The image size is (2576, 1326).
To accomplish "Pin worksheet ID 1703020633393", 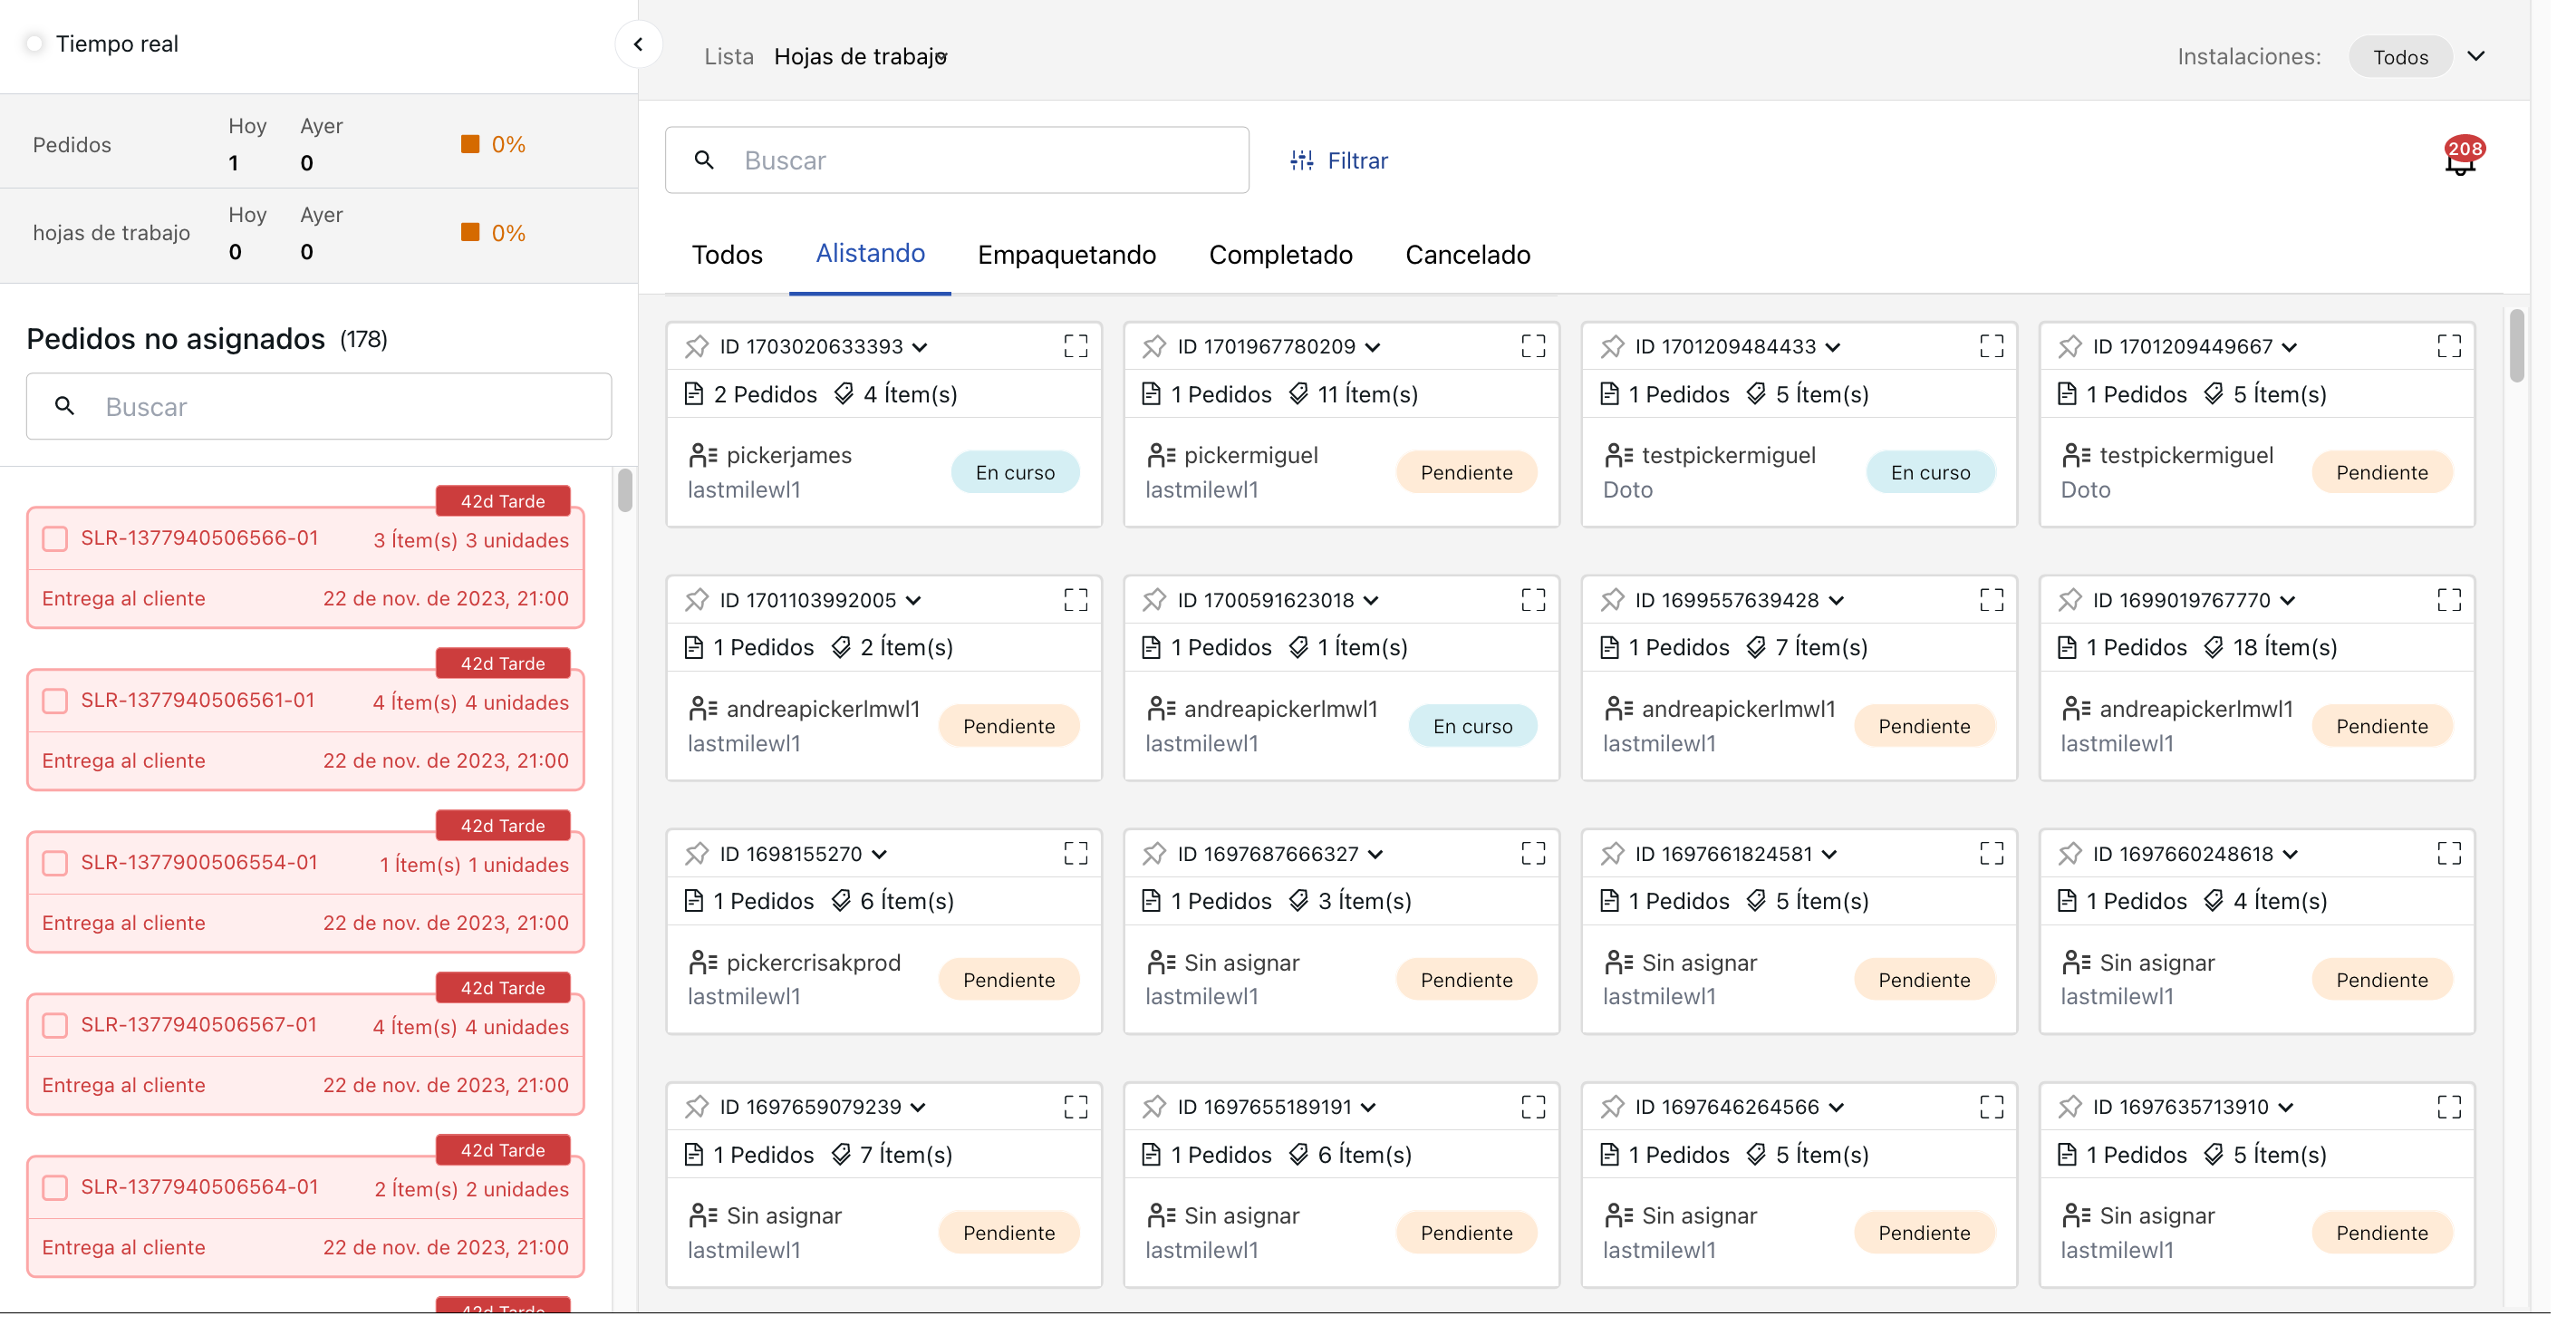I will 697,346.
